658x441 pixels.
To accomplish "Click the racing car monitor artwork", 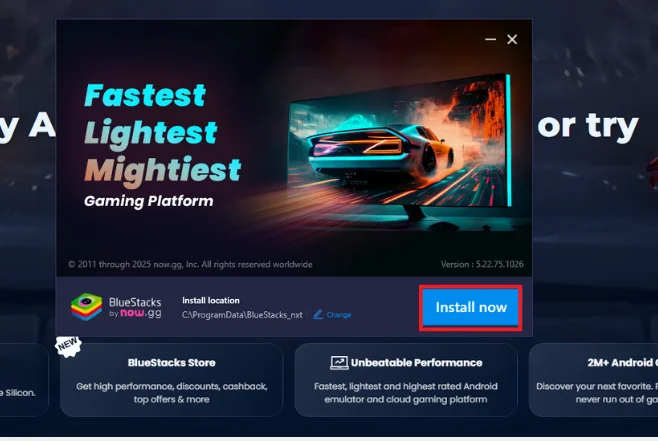I will (400, 146).
